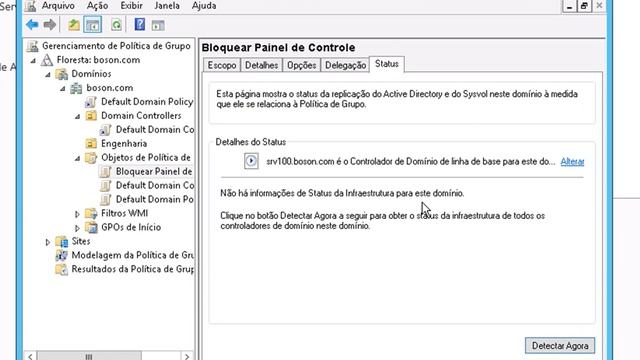Select Resultados da Política de Grupo

tap(132, 269)
